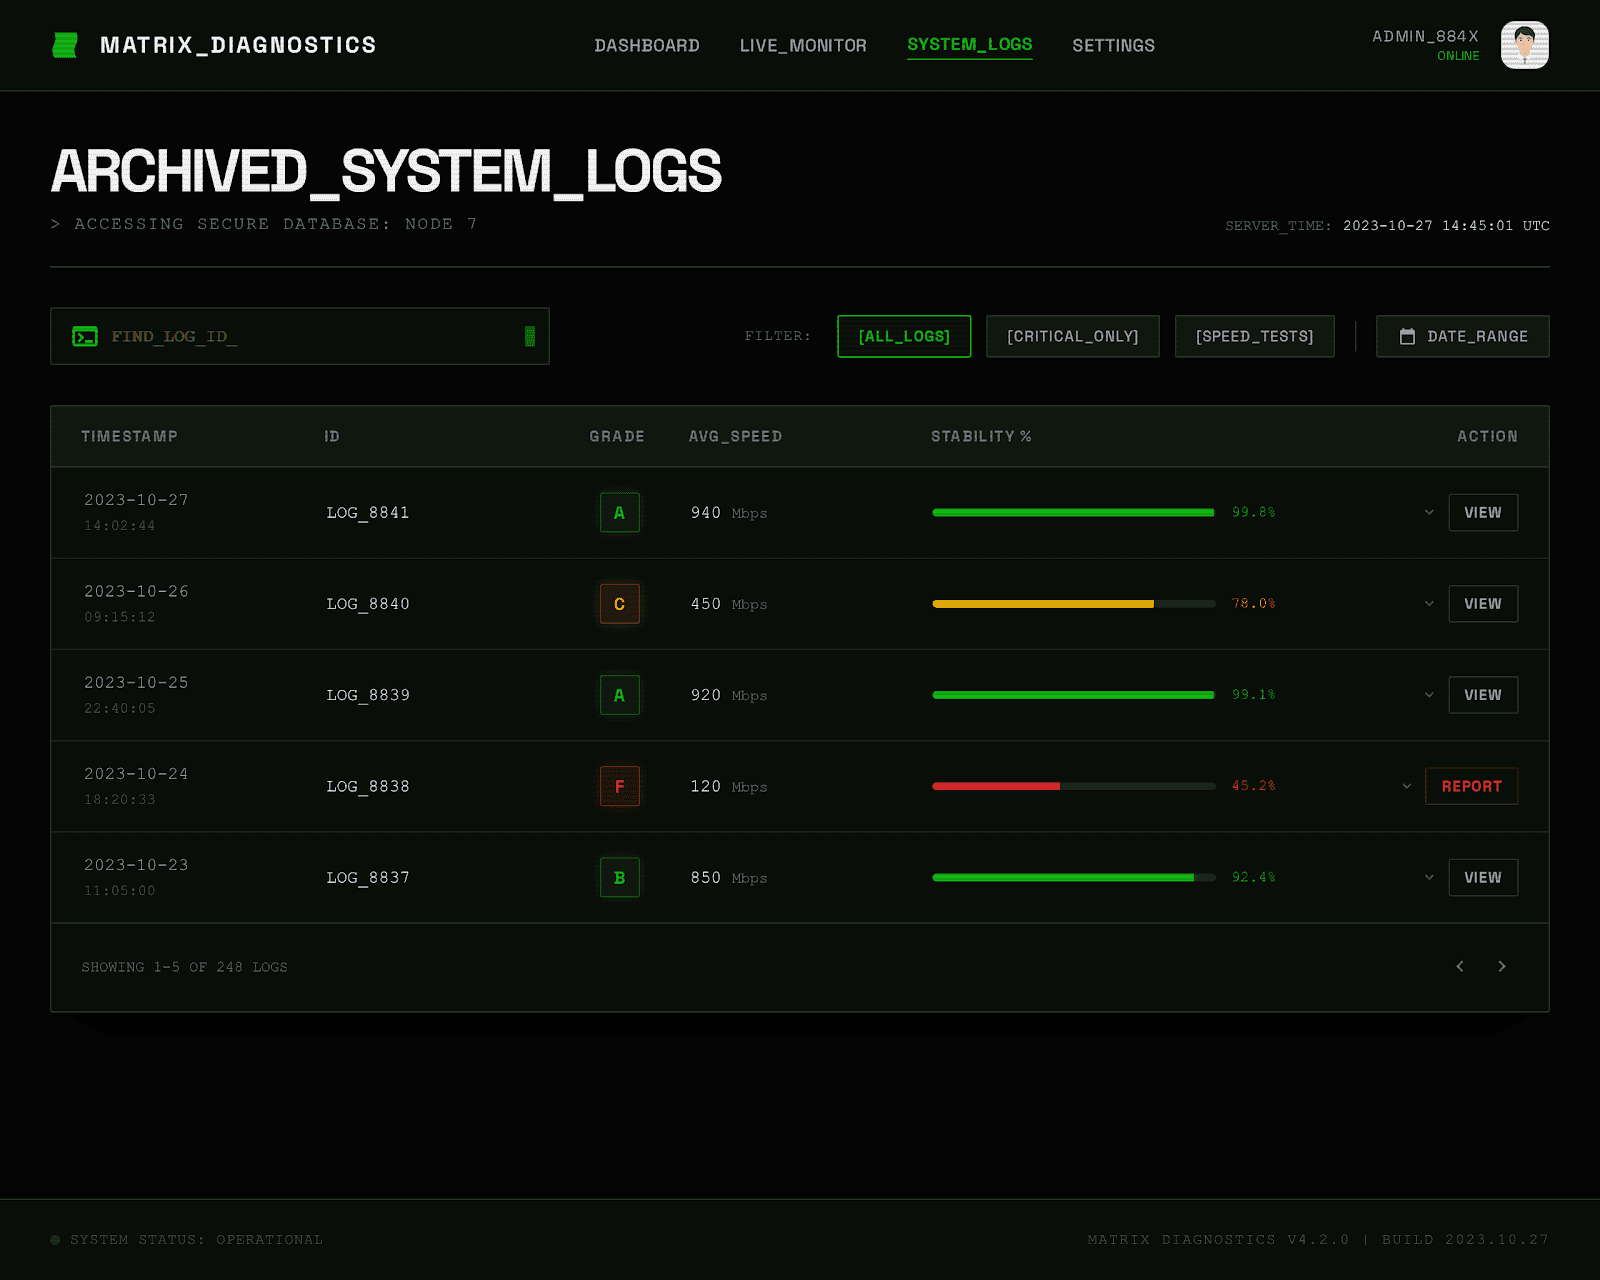Sort by AVG_SPEED column header

735,437
